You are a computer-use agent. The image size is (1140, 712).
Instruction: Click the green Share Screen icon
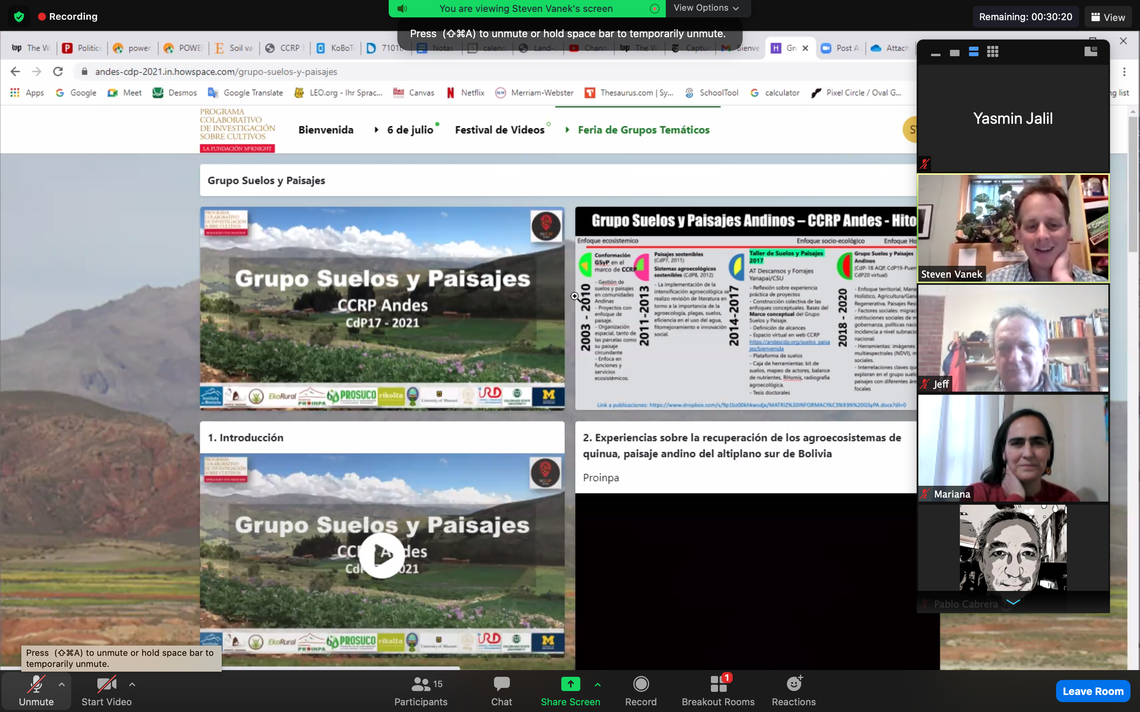click(570, 685)
